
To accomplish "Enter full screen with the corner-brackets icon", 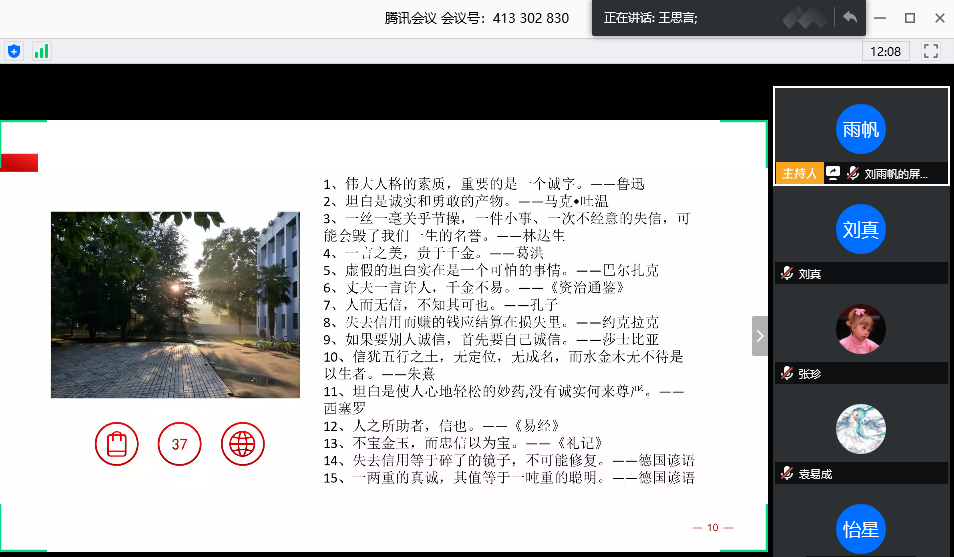I will 930,50.
